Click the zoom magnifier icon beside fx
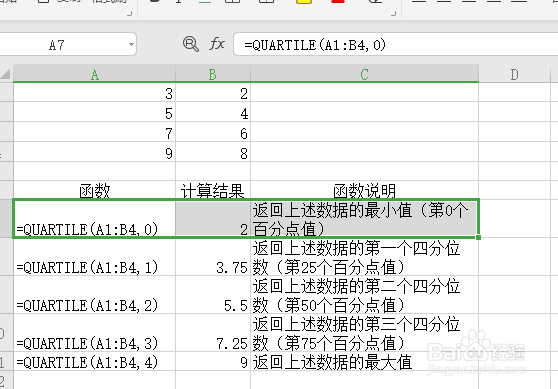558x389 pixels. click(191, 44)
